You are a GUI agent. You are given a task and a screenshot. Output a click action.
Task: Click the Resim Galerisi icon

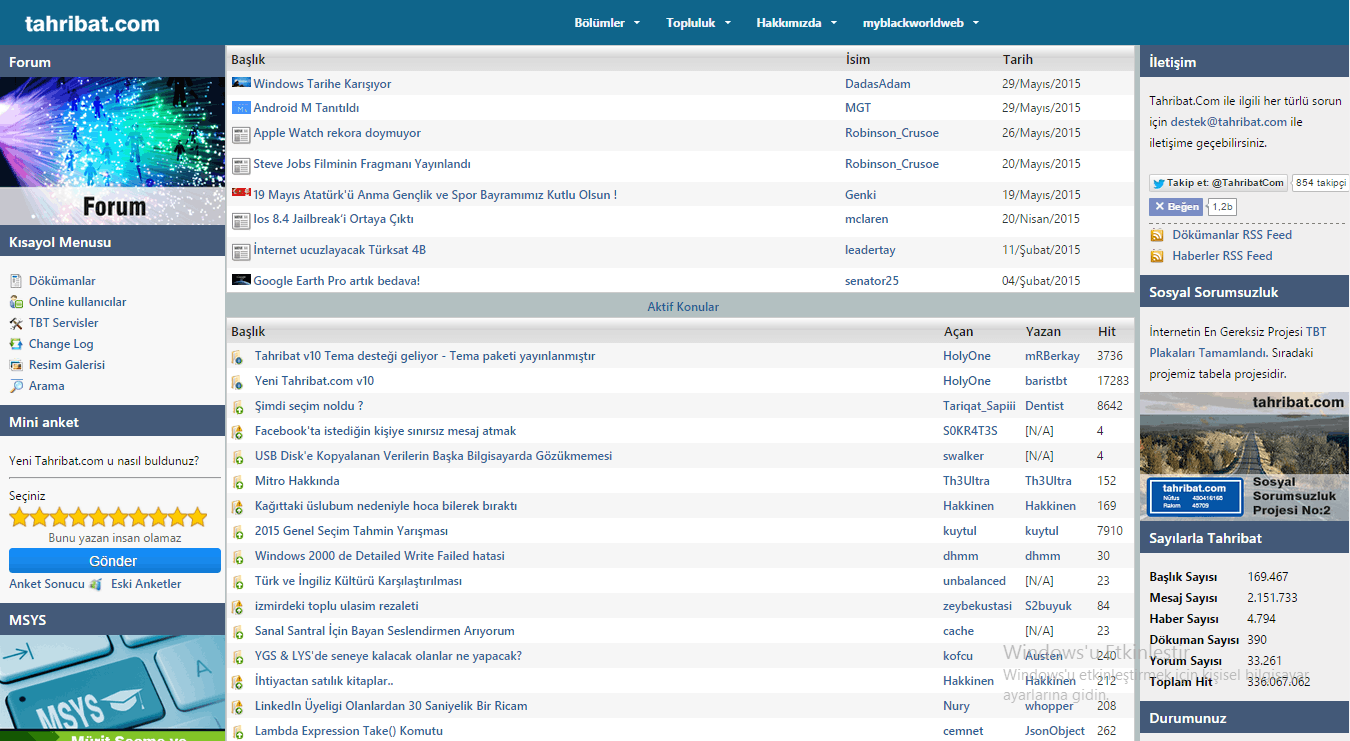pos(16,365)
